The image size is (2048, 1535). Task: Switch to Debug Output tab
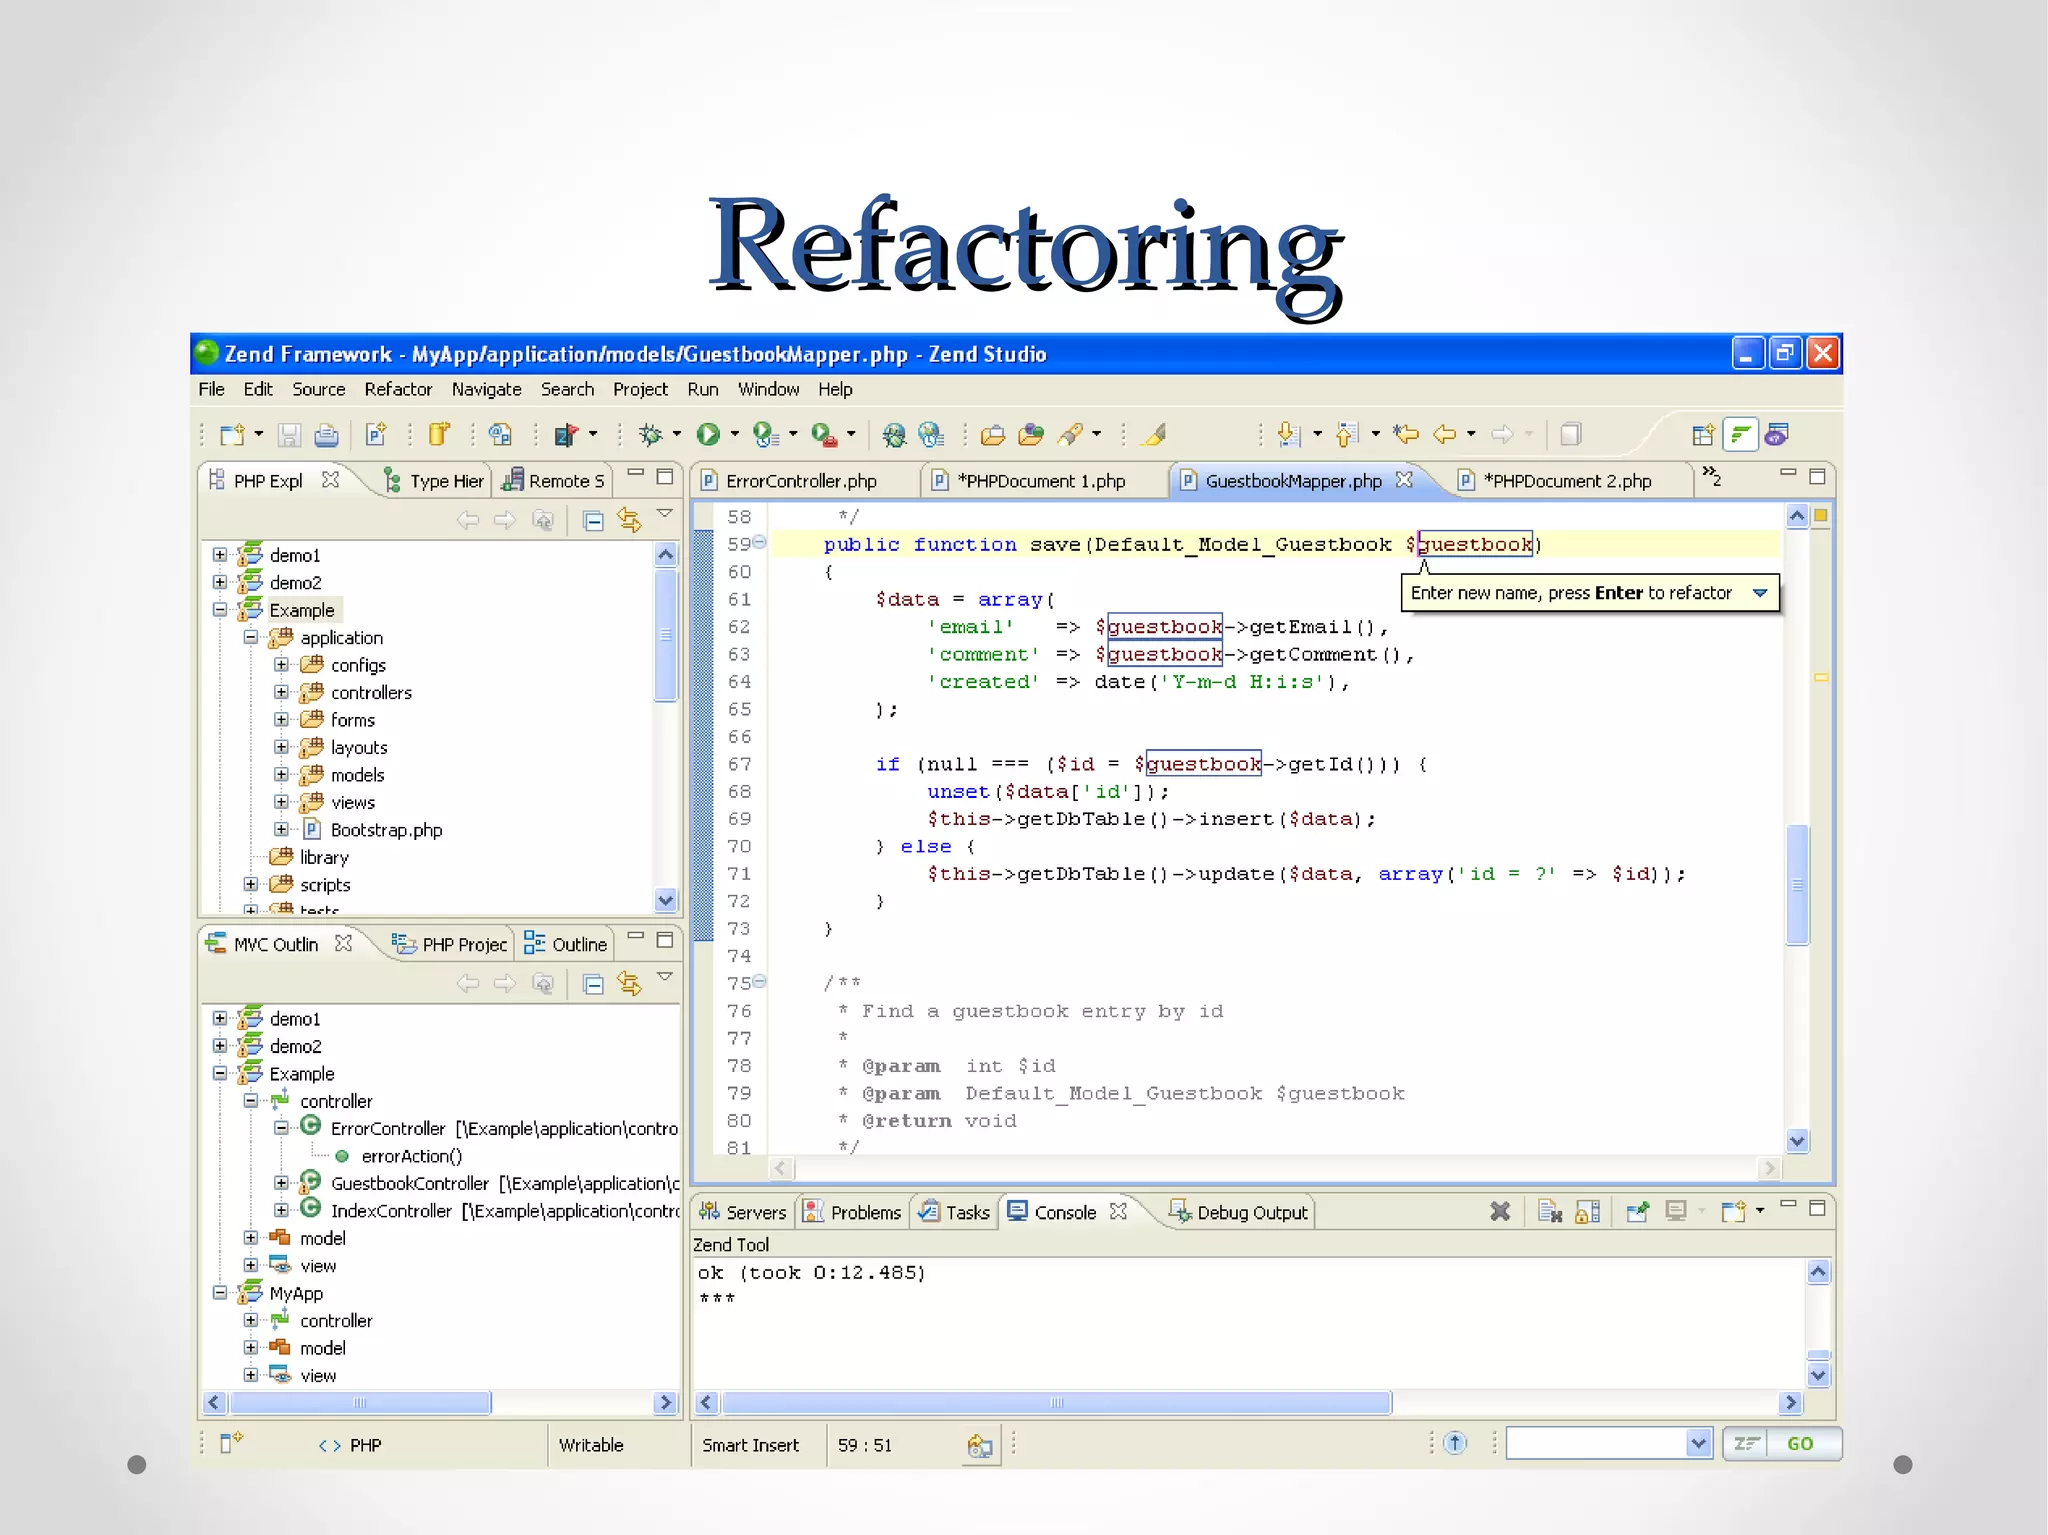[x=1238, y=1212]
